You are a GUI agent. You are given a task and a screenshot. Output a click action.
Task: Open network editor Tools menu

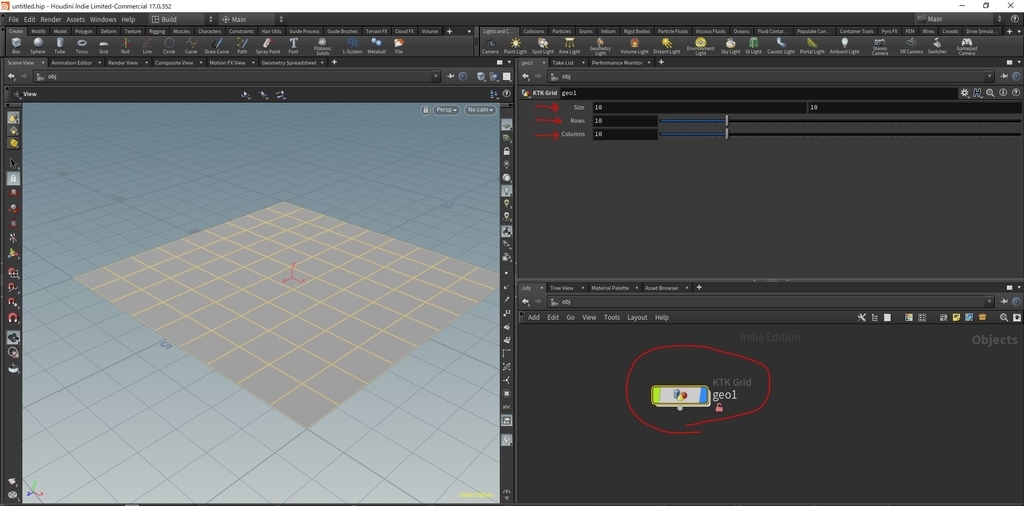[612, 317]
